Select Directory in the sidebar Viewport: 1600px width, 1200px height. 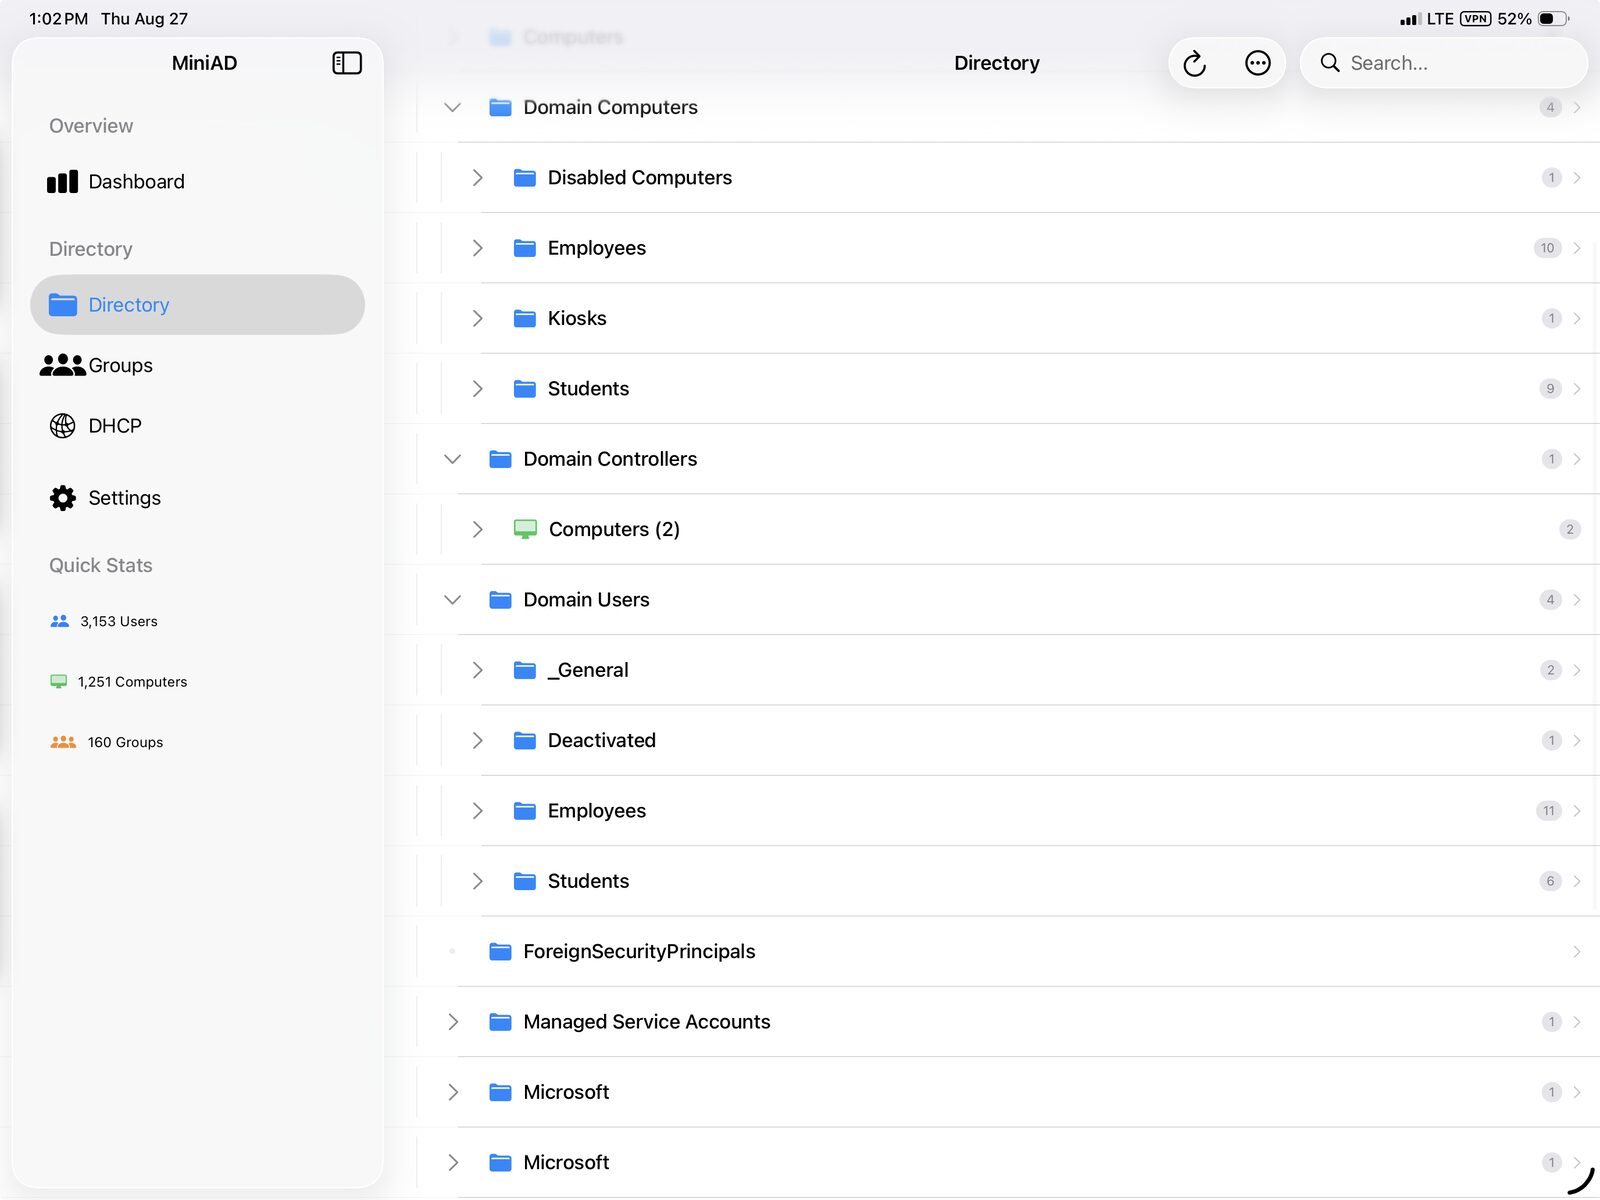pyautogui.click(x=197, y=305)
